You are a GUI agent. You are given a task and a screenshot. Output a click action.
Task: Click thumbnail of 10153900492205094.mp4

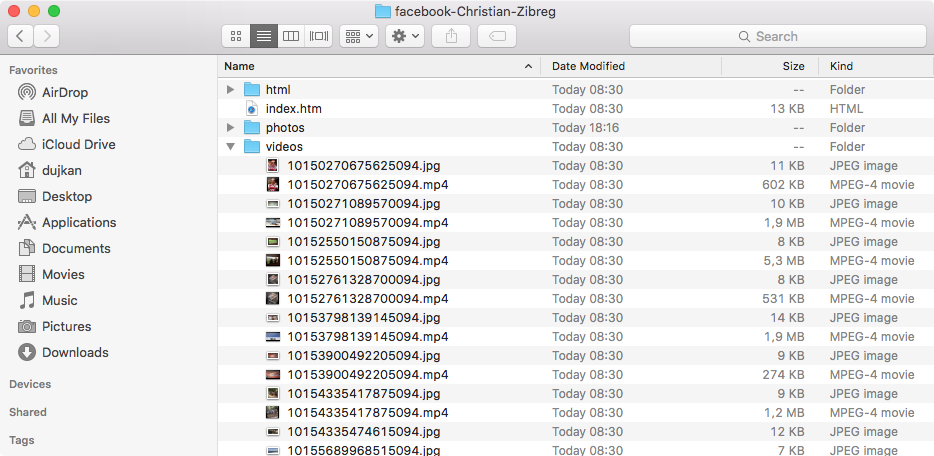point(273,374)
